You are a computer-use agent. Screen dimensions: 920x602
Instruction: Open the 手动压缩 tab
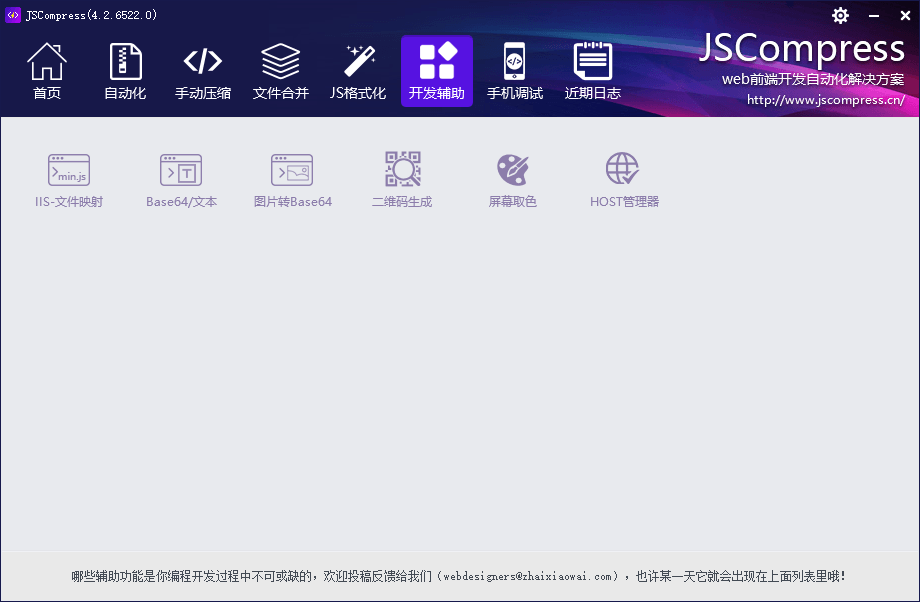203,71
